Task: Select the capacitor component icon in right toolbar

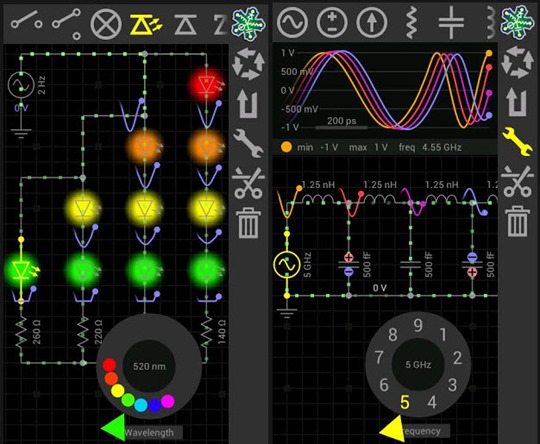Action: pyautogui.click(x=451, y=23)
